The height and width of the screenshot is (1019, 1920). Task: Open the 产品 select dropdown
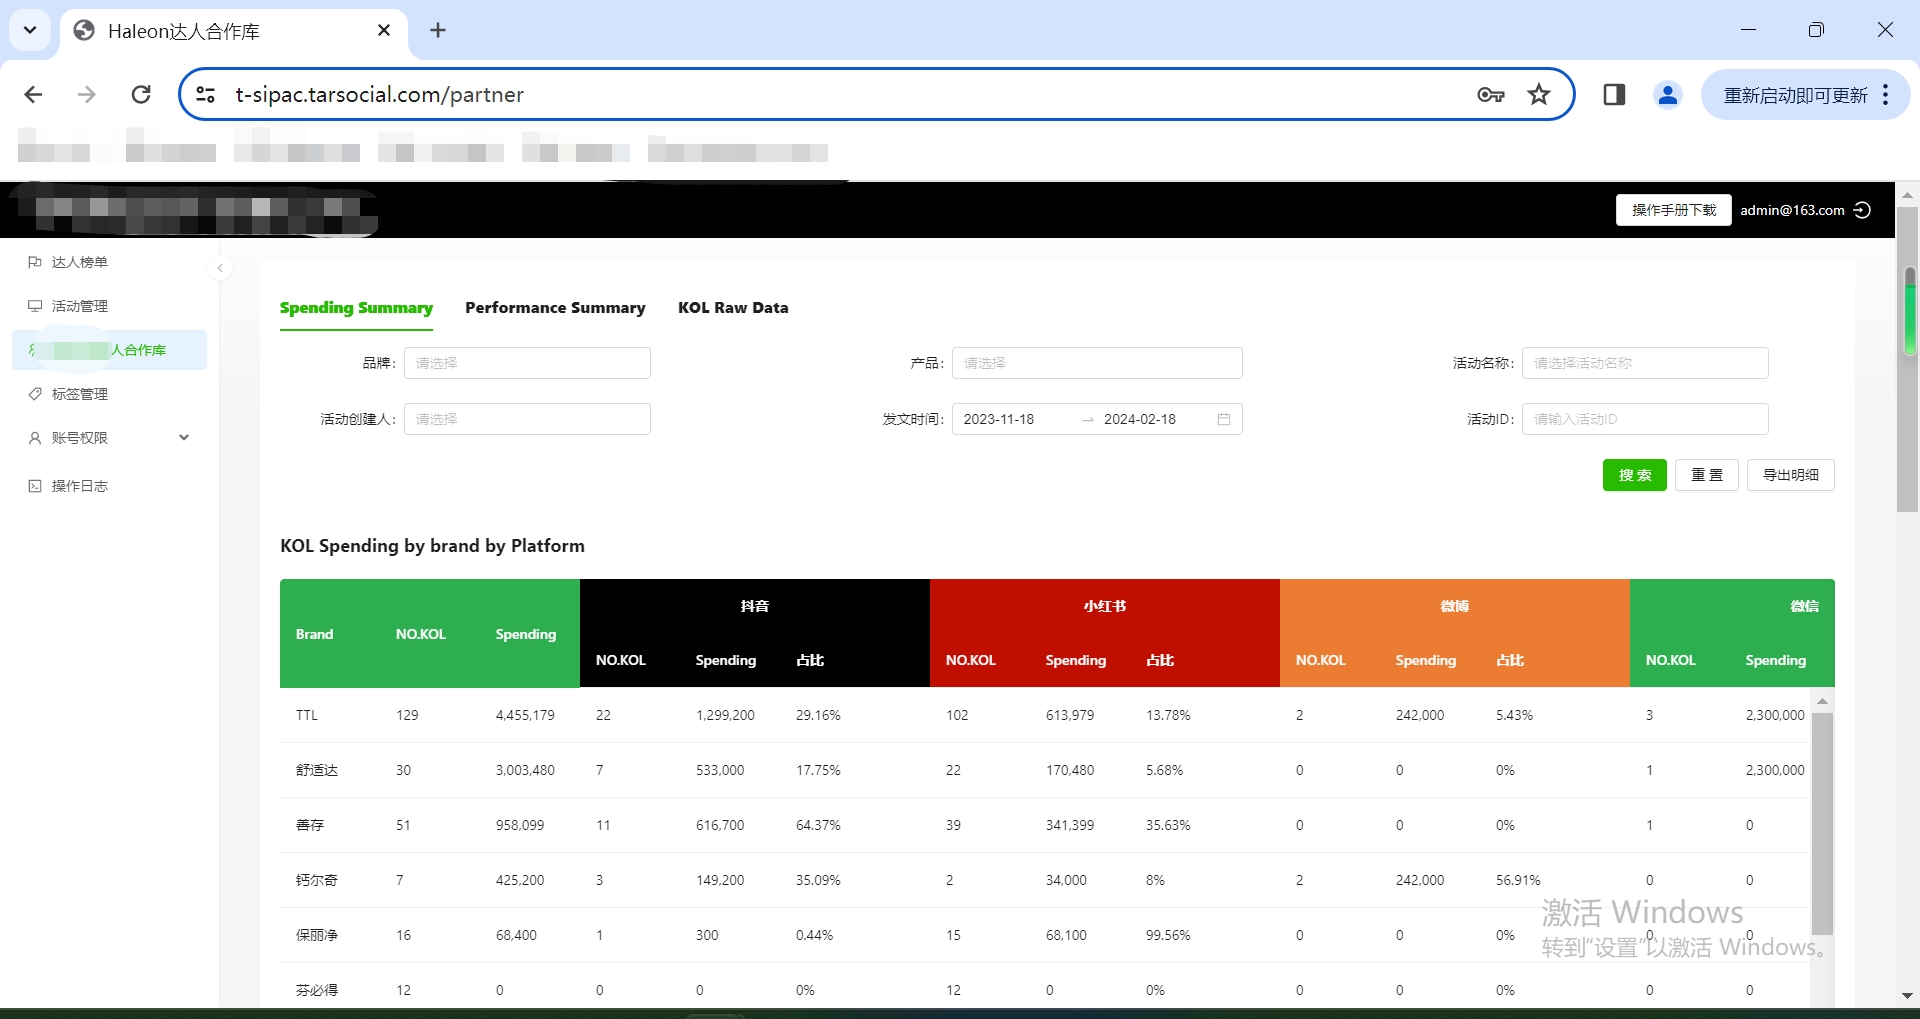click(1097, 363)
